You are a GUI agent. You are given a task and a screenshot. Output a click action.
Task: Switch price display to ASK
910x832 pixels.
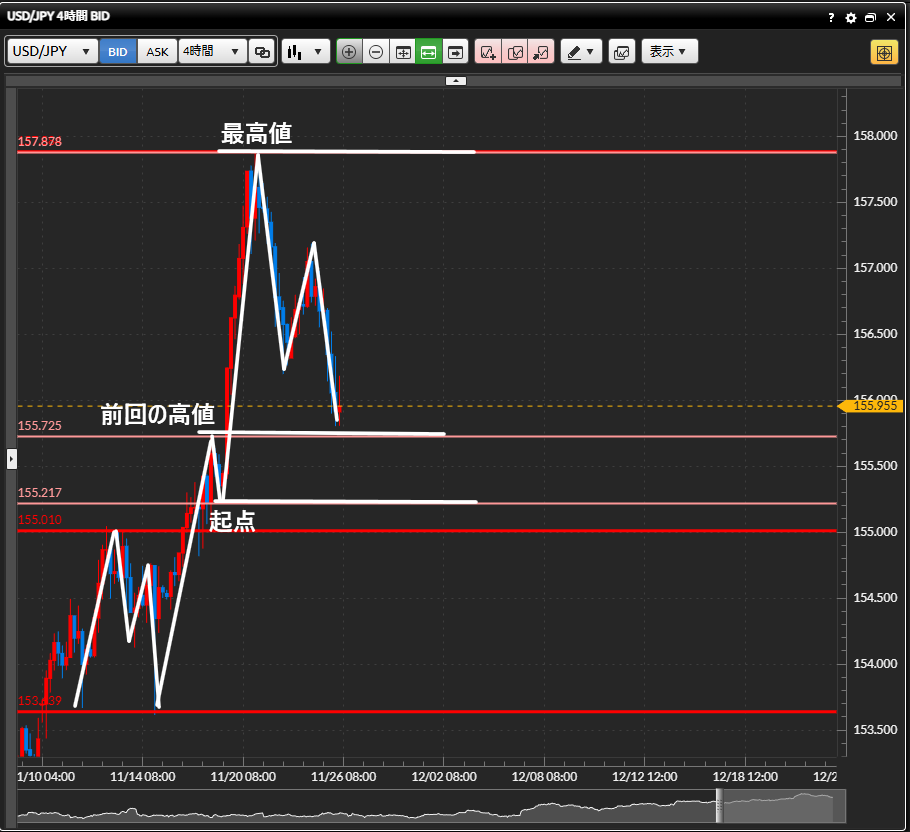pos(157,52)
